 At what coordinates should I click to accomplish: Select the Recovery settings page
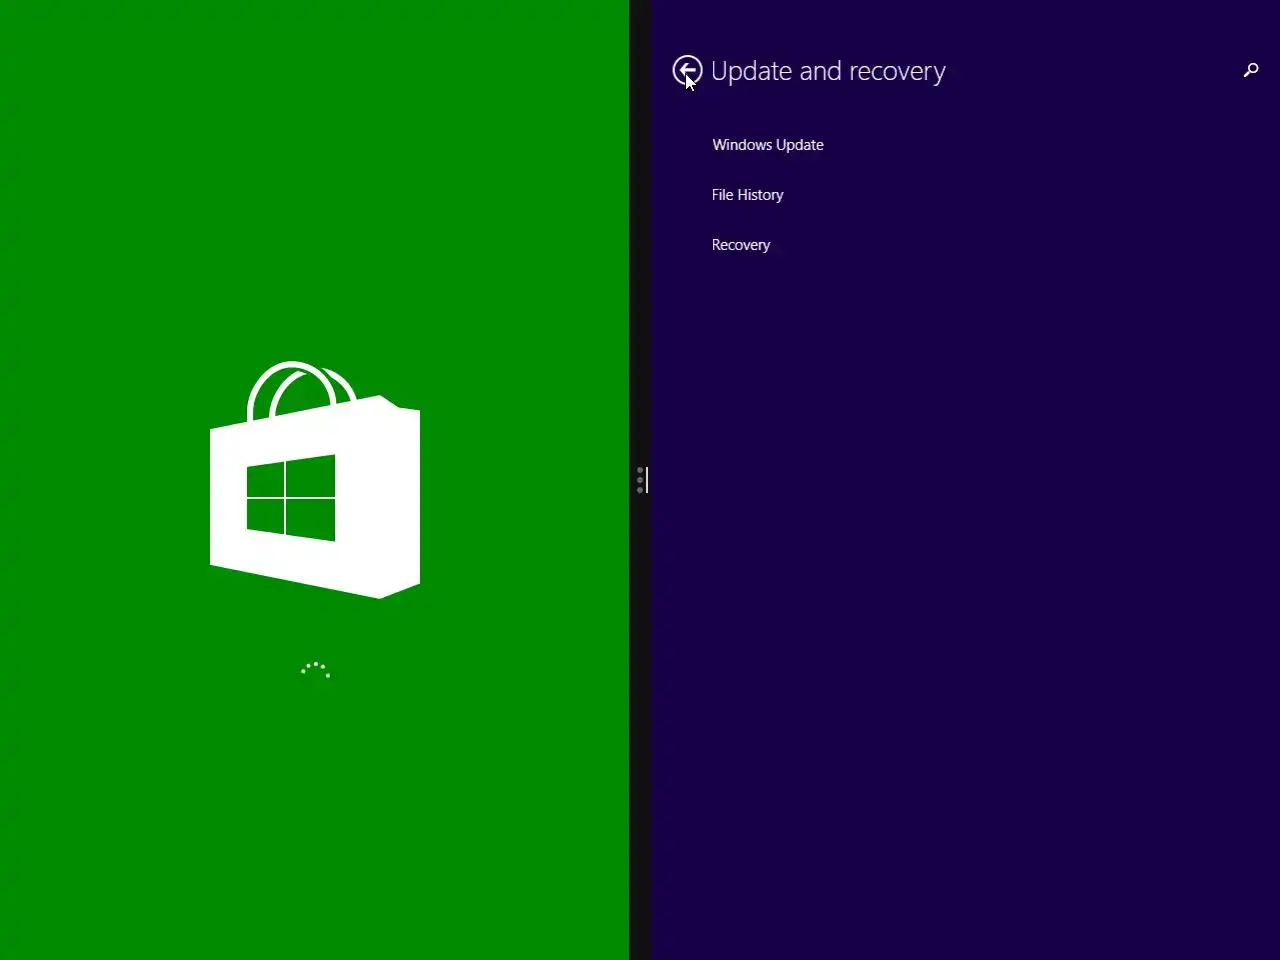tap(741, 245)
